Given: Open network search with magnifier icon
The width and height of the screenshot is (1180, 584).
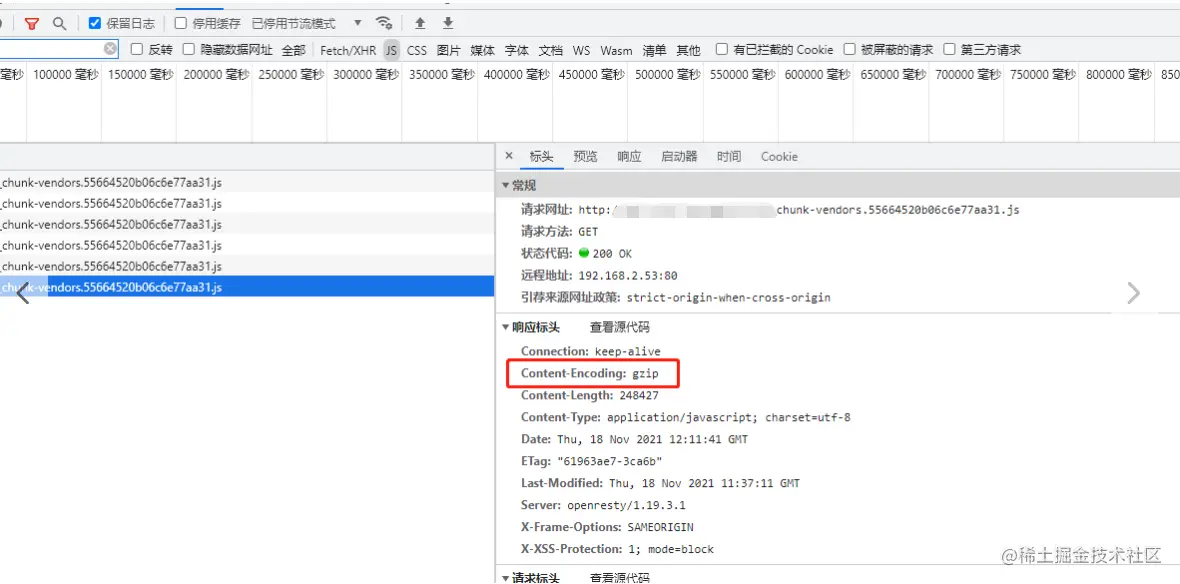Looking at the screenshot, I should coord(59,23).
